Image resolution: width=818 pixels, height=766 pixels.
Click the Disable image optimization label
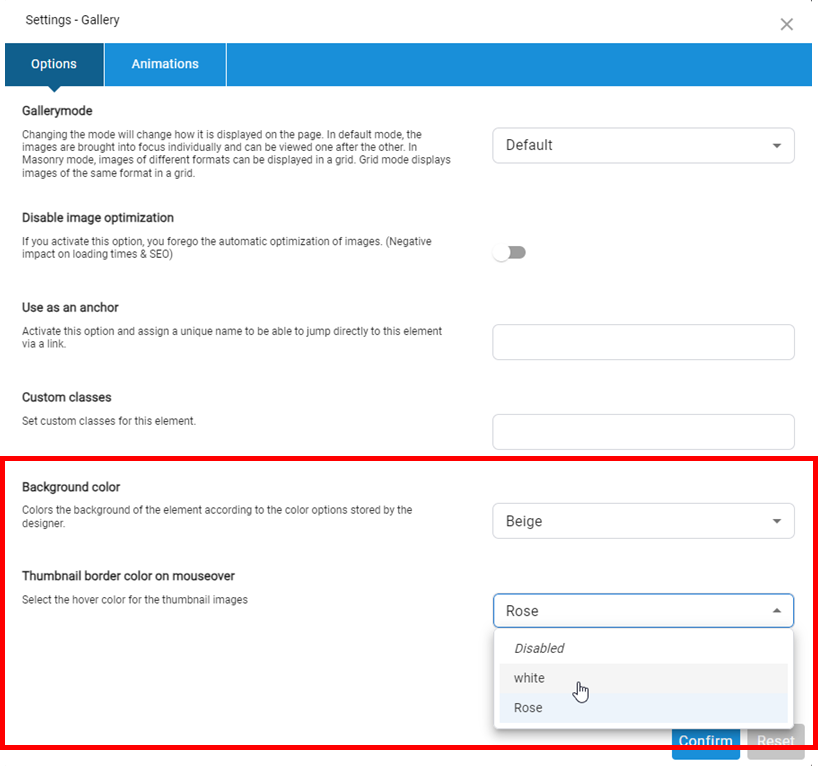click(98, 218)
